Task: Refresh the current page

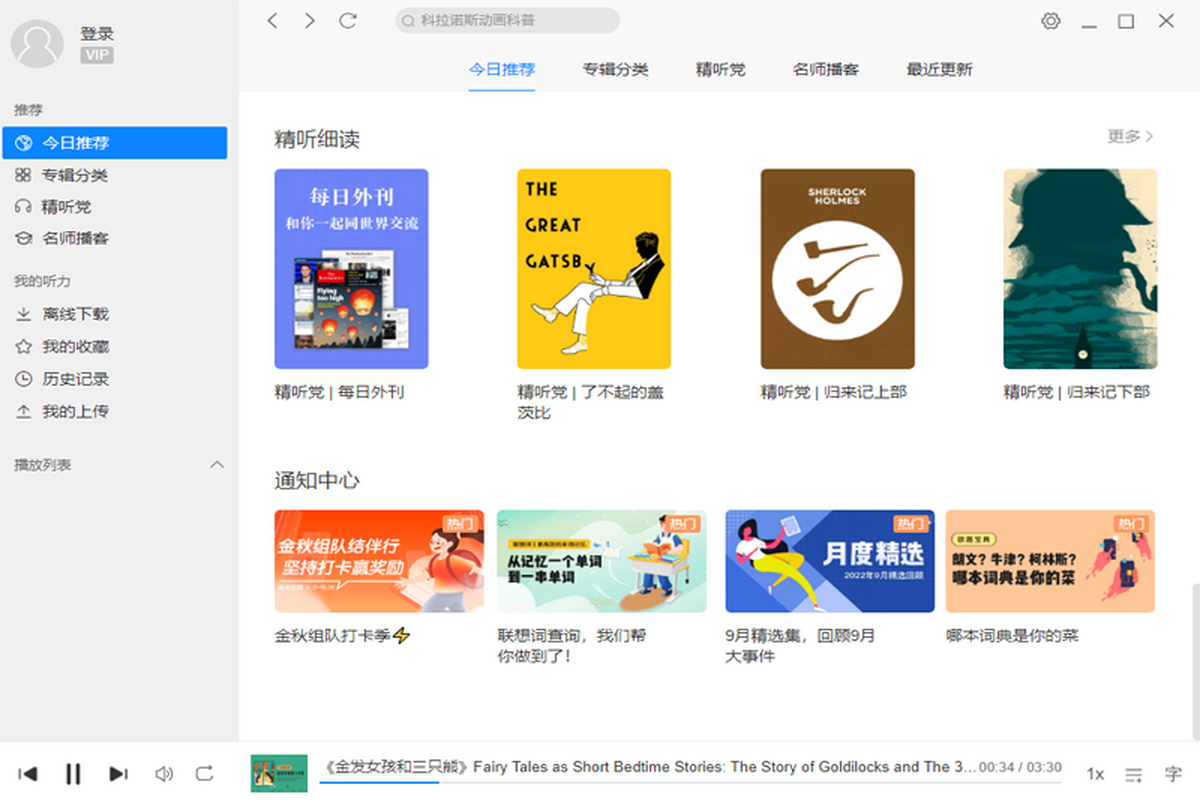Action: [x=348, y=21]
